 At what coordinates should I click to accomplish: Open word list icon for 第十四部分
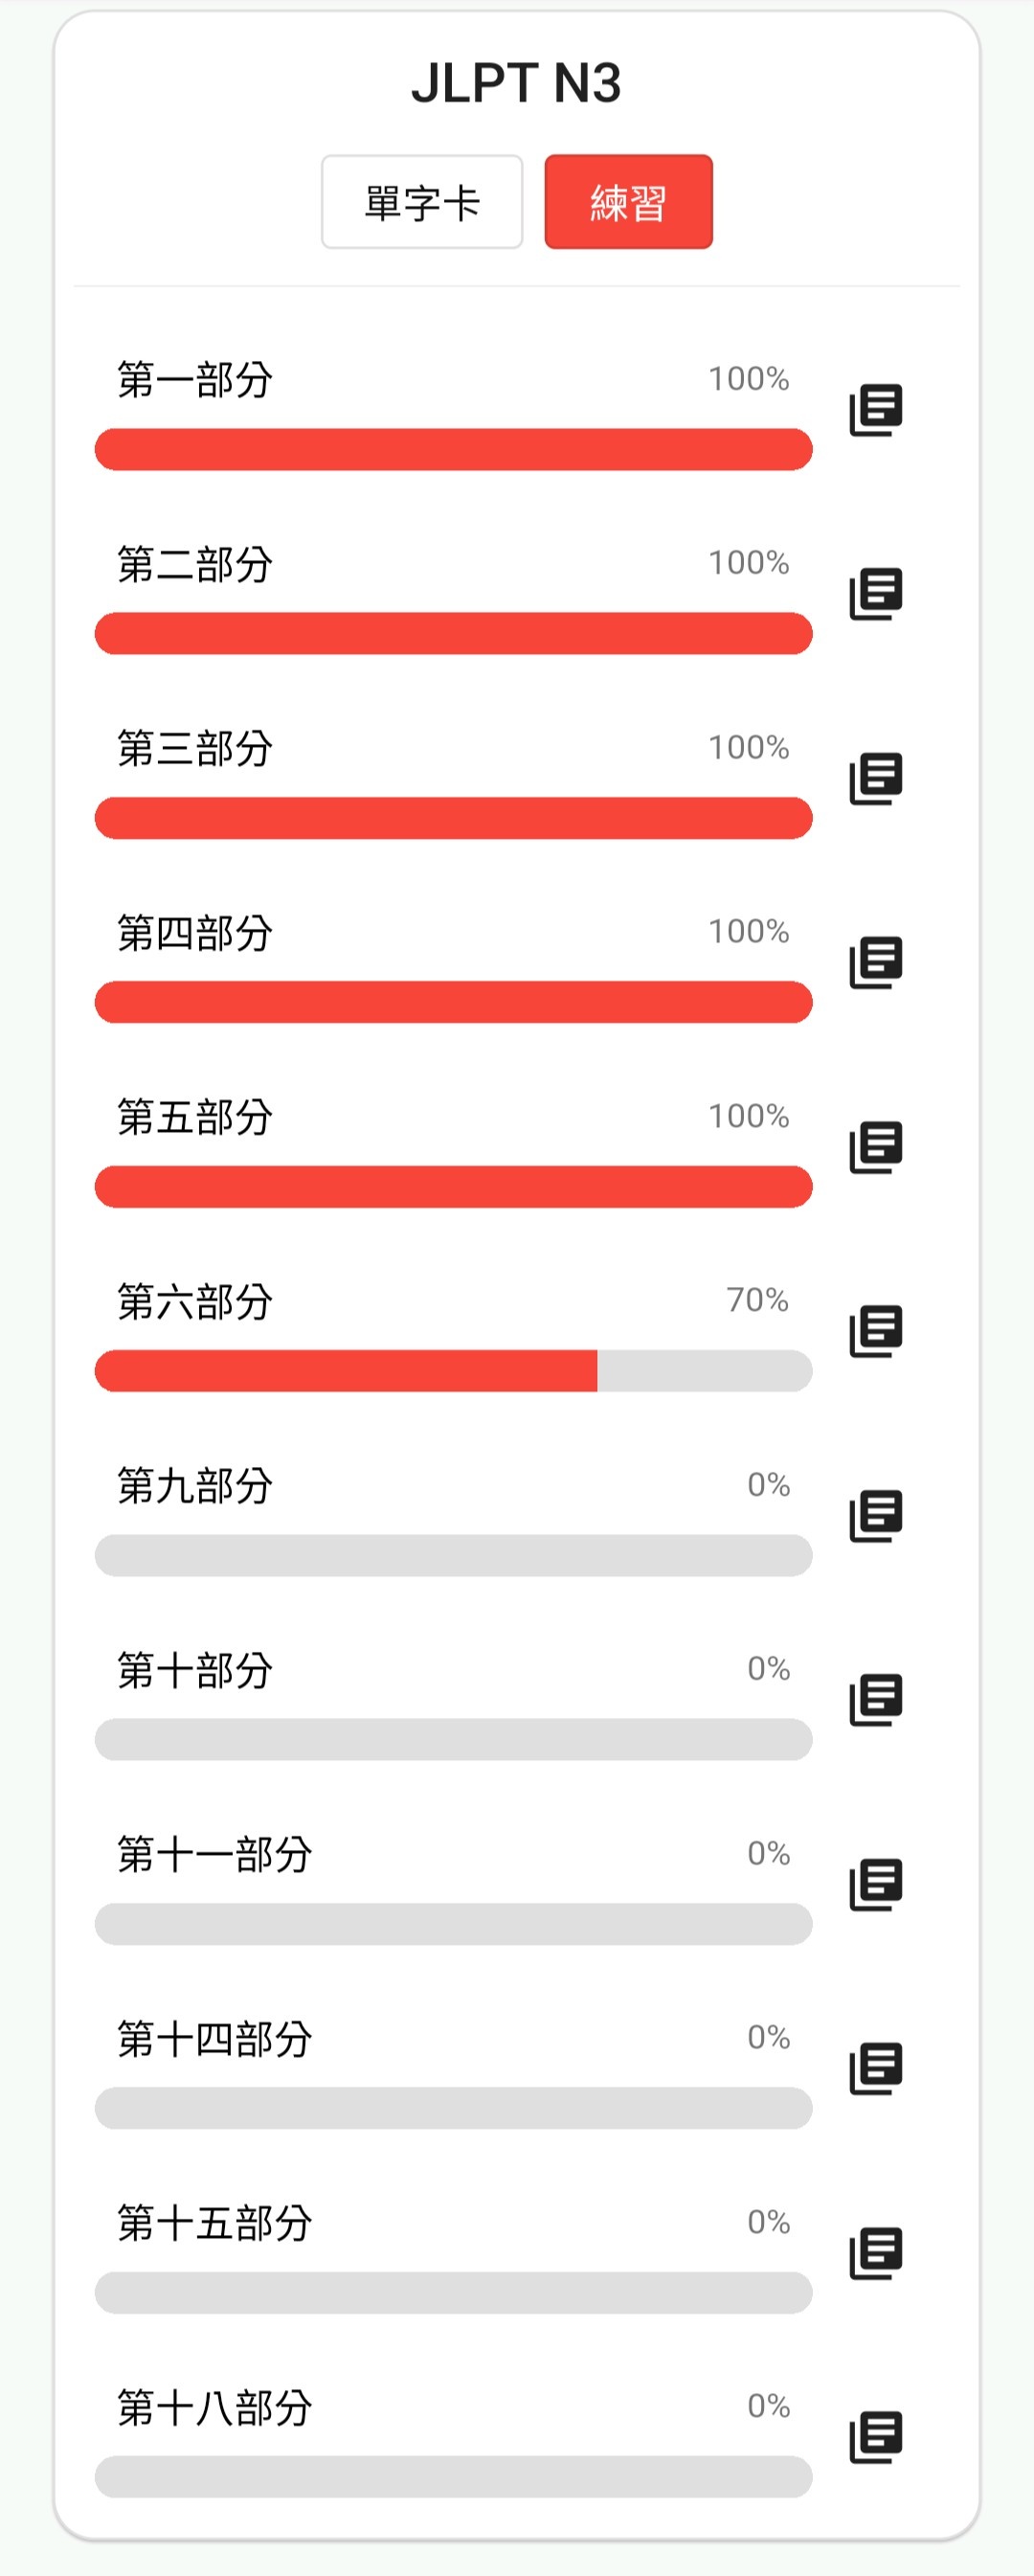(876, 2069)
